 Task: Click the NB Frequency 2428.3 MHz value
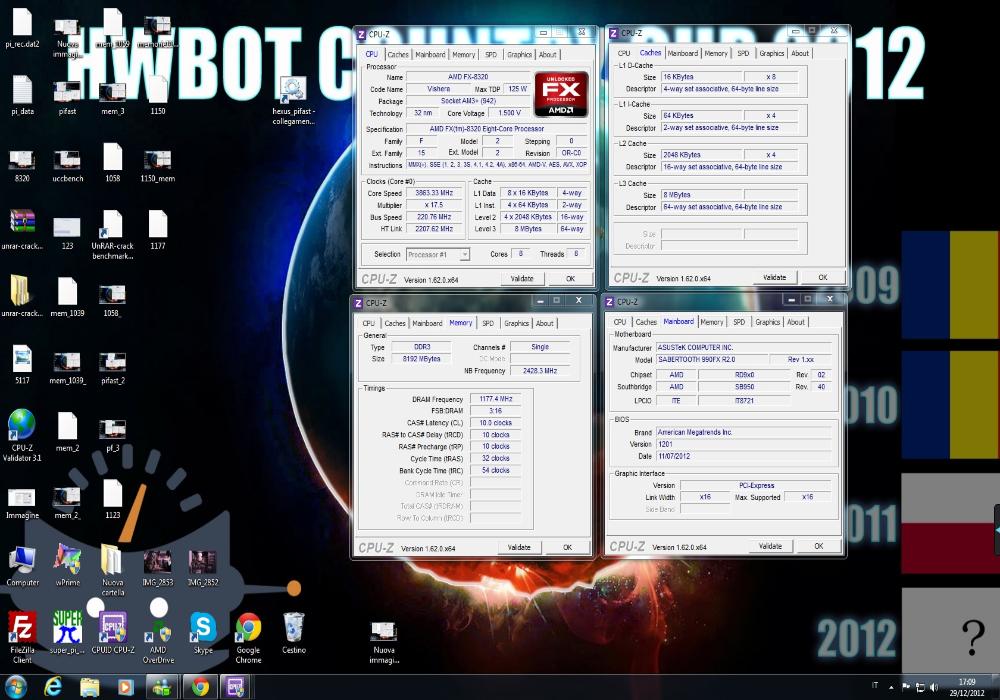pyautogui.click(x=540, y=370)
